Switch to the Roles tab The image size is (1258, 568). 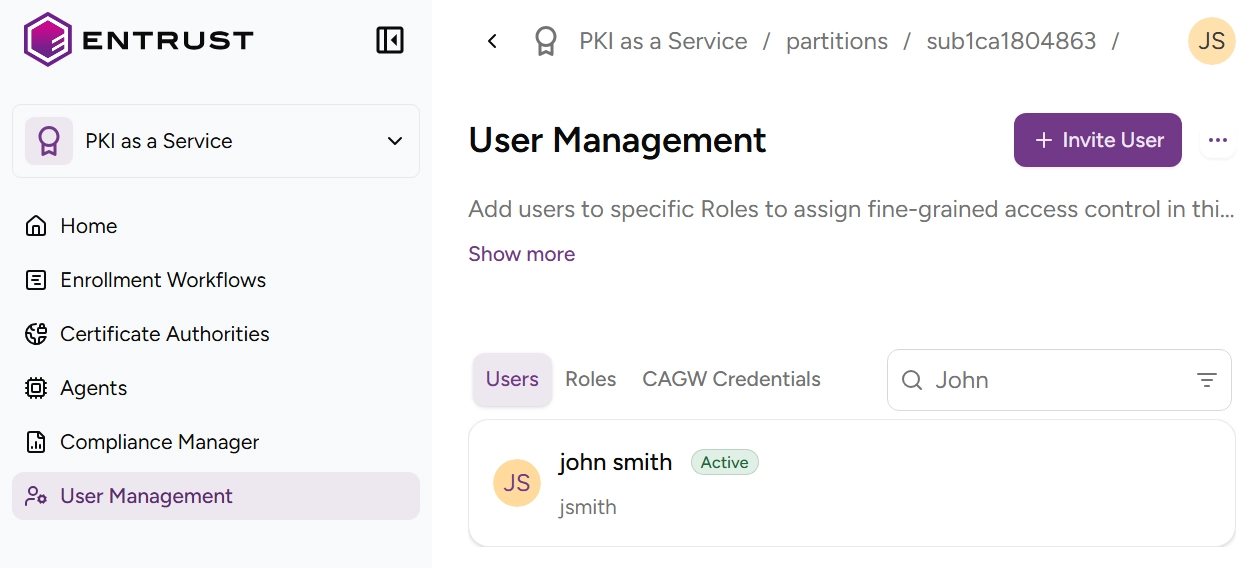click(x=591, y=379)
